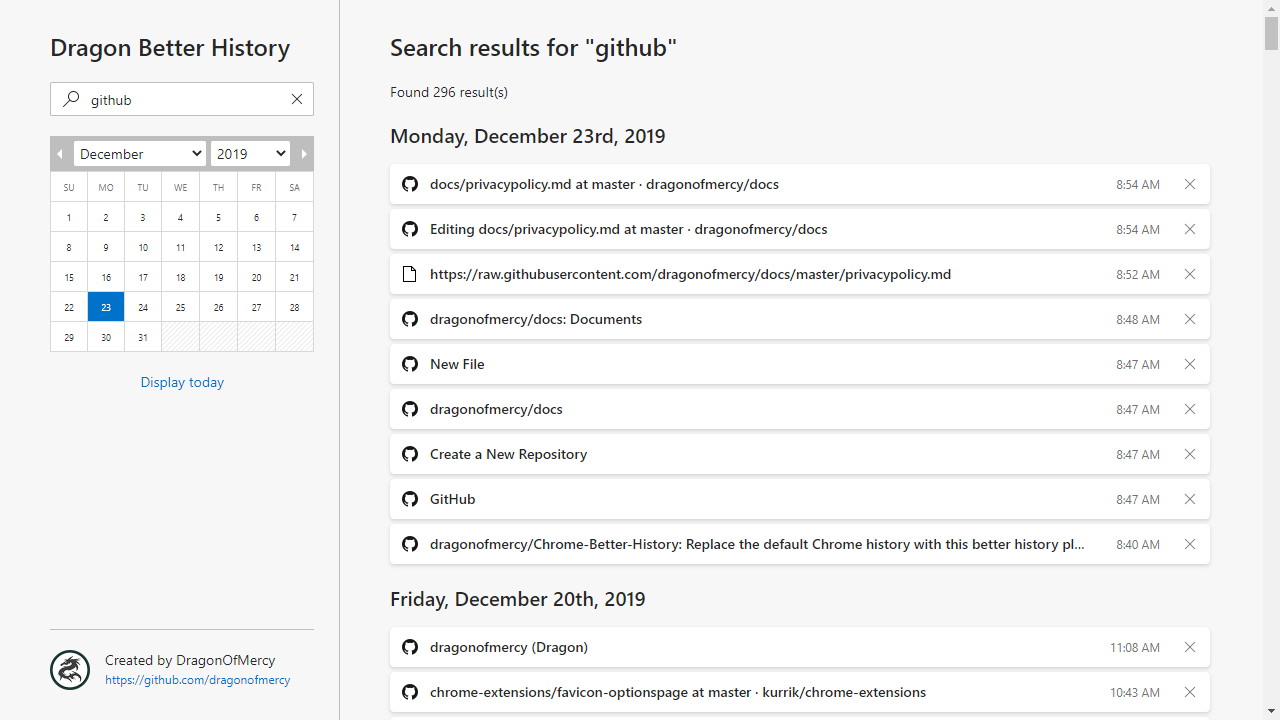Go to next month in calendar
The height and width of the screenshot is (720, 1280).
(x=304, y=154)
